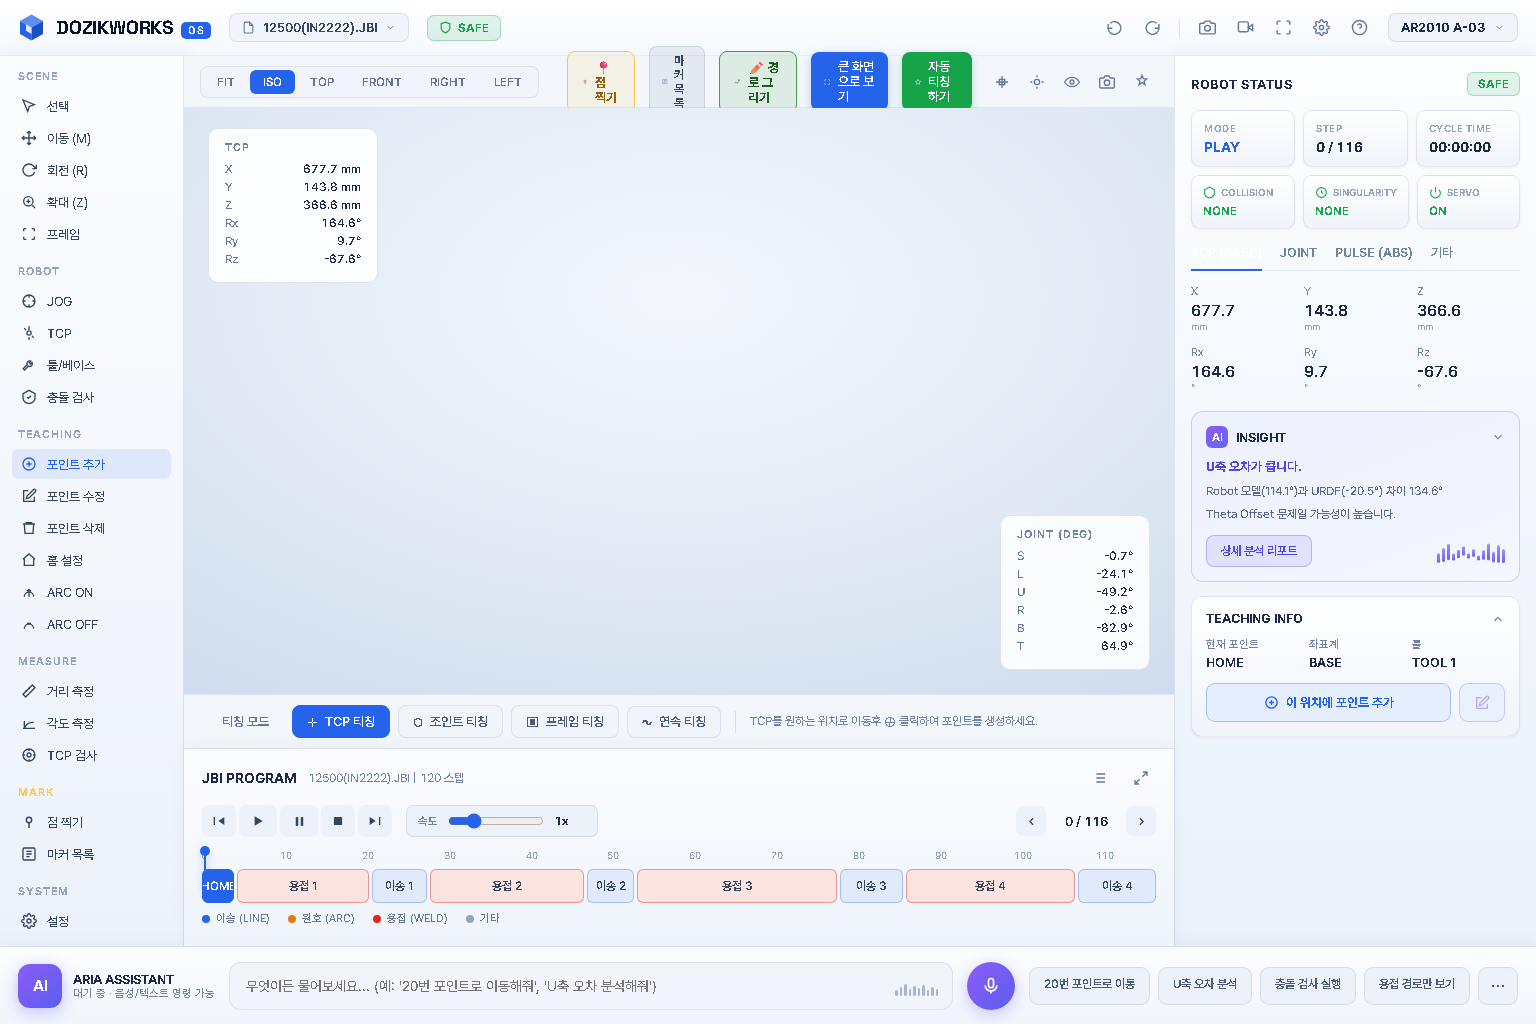Click the 이송 2 segment on the timeline

610,886
